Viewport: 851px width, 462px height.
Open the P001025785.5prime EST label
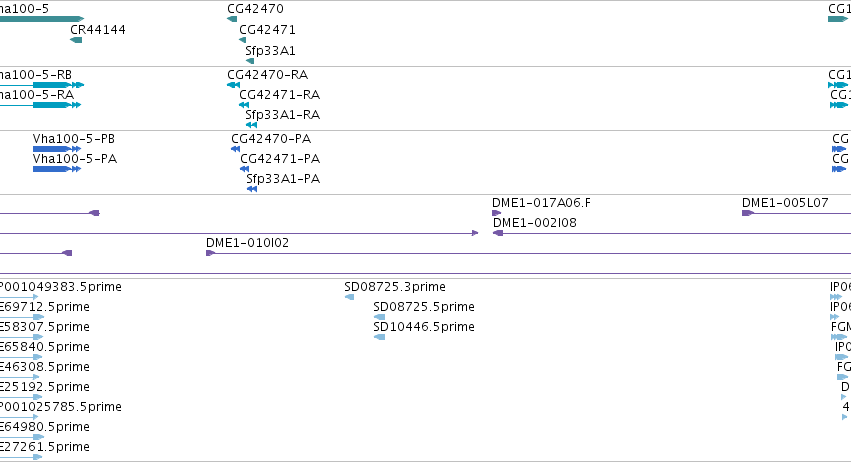[61, 407]
